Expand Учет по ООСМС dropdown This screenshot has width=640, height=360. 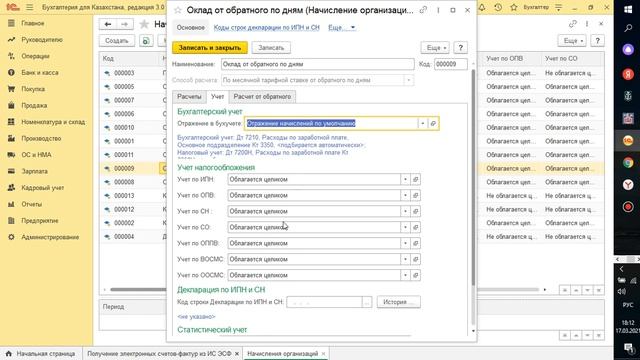405,275
